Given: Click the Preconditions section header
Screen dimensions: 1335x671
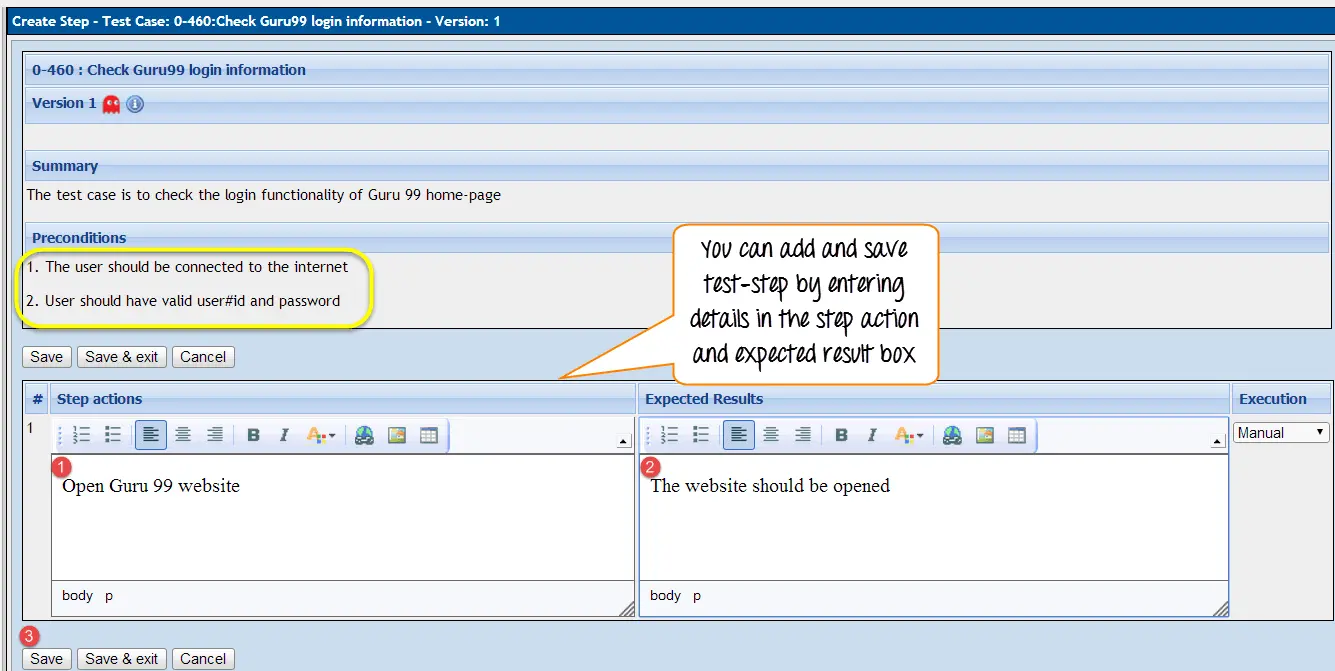Looking at the screenshot, I should [677, 238].
